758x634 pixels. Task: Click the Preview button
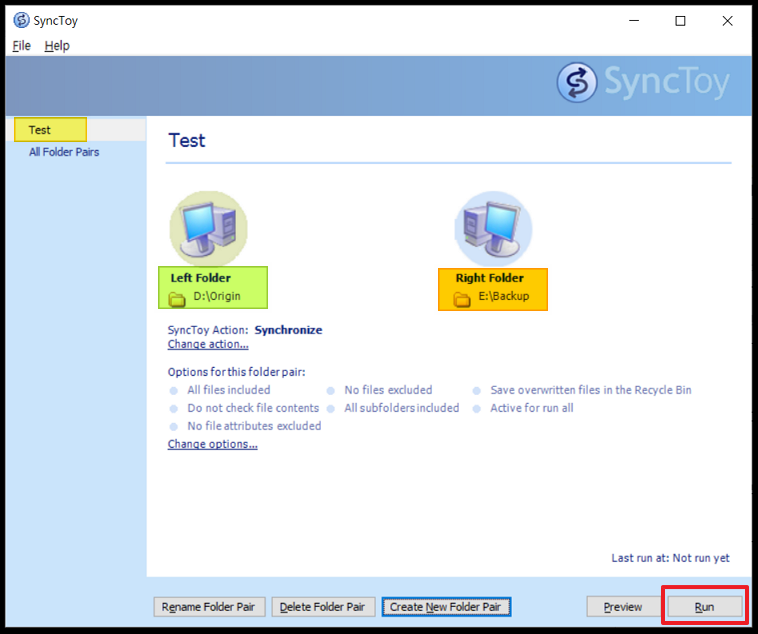tap(624, 607)
